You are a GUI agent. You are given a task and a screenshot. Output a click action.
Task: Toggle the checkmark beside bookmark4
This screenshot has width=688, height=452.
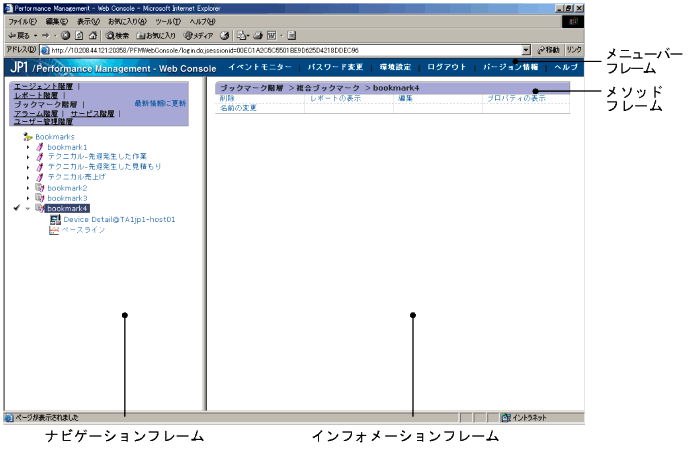[17, 208]
